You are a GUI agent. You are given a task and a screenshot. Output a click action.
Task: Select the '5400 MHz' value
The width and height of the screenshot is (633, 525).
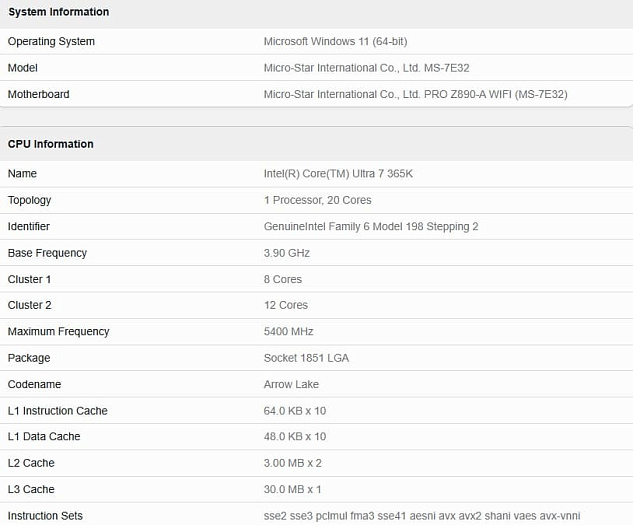coord(289,331)
